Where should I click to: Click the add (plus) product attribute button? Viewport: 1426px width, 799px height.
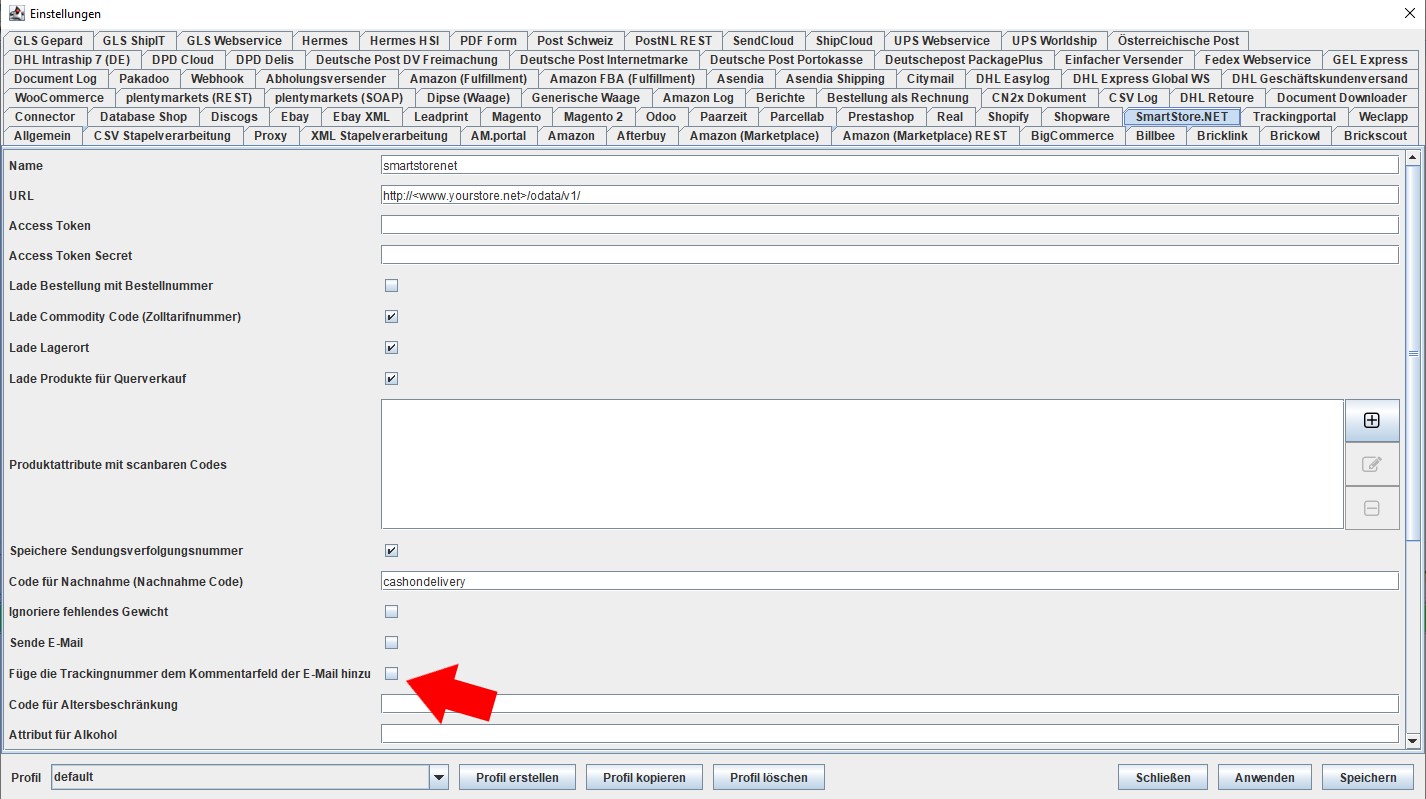[1372, 421]
